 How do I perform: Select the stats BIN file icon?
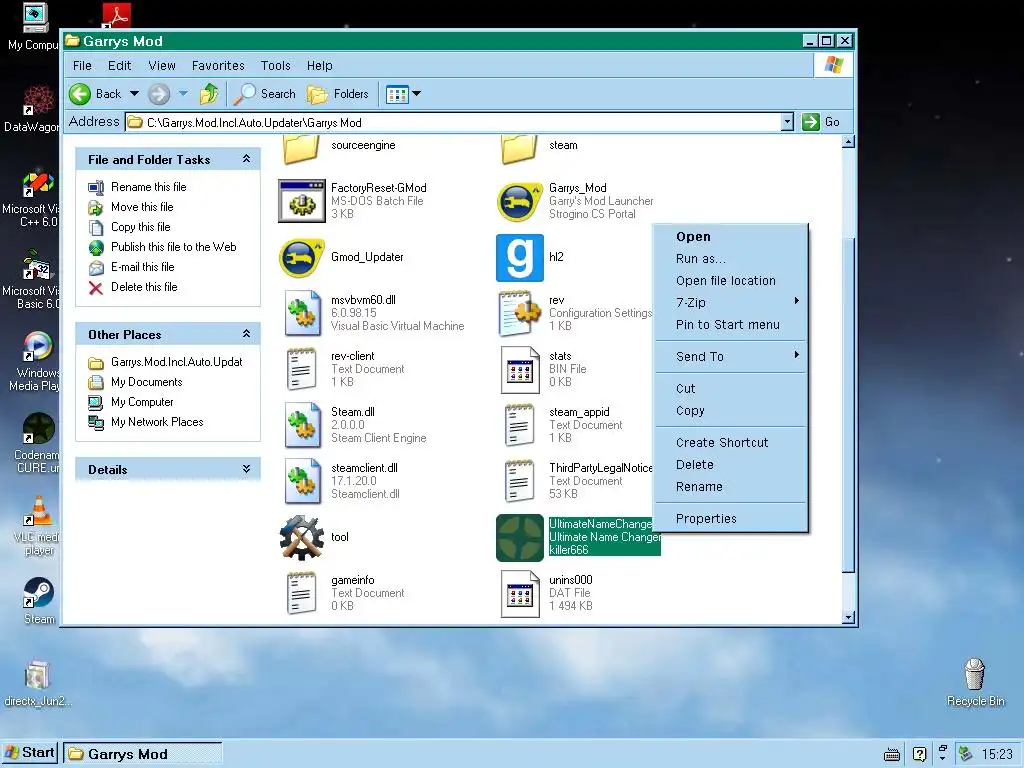520,370
